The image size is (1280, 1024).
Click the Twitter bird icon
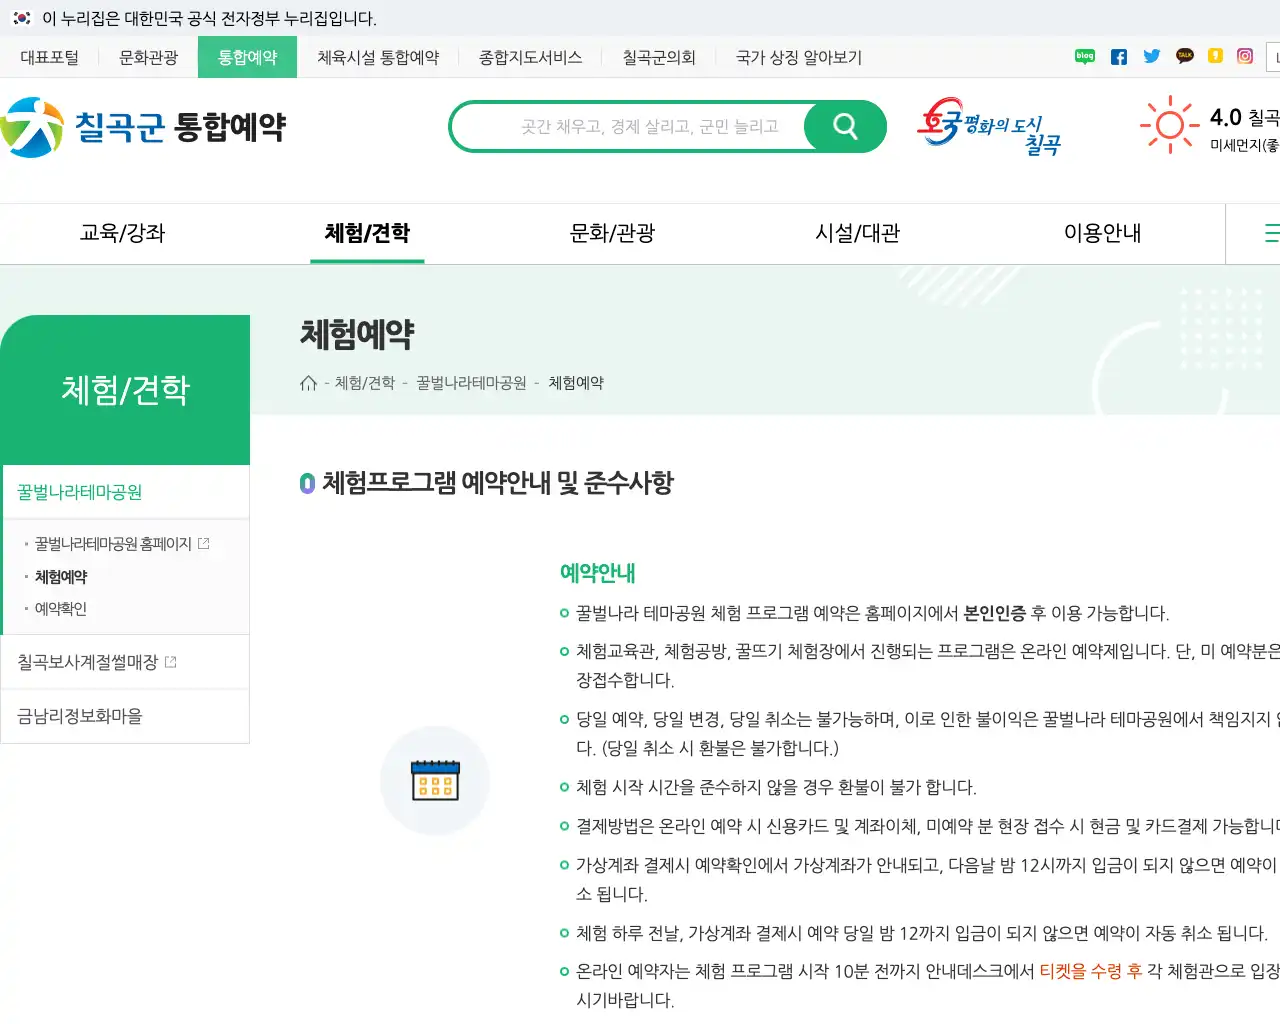click(x=1151, y=56)
